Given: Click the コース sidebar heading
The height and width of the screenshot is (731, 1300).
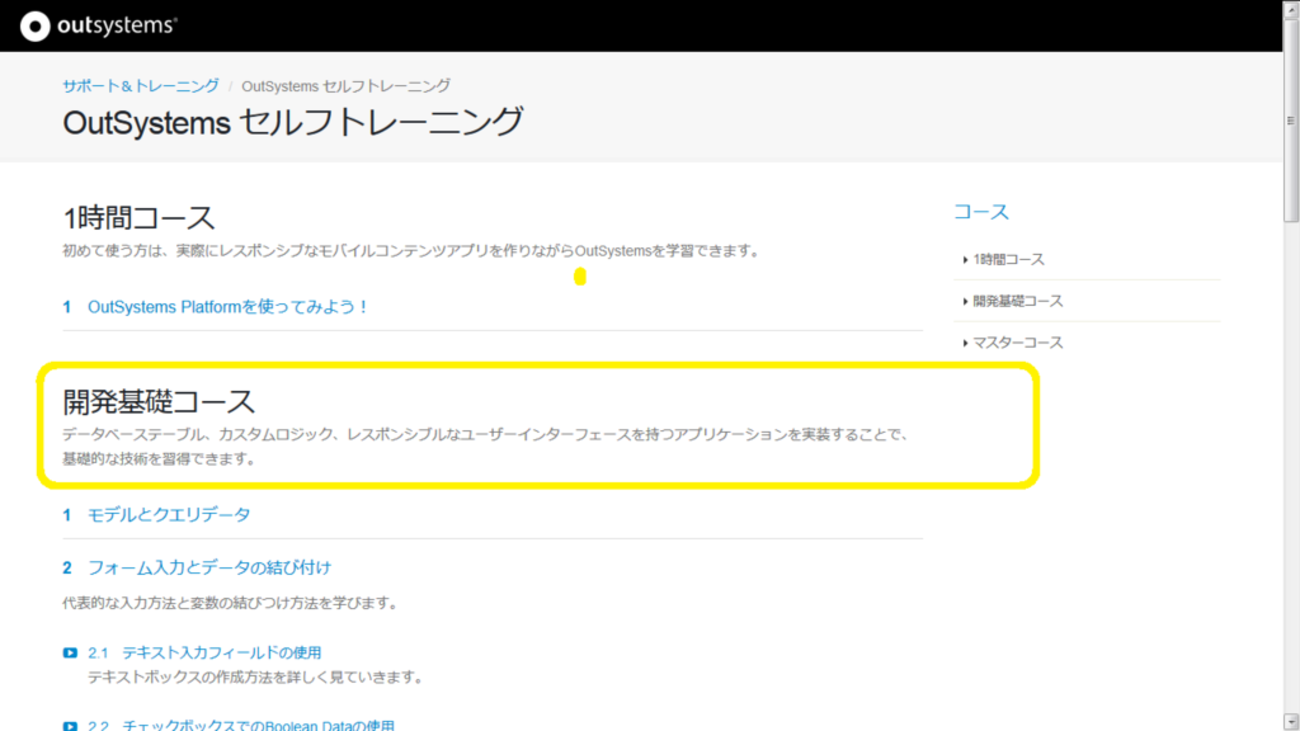Looking at the screenshot, I should pos(981,212).
